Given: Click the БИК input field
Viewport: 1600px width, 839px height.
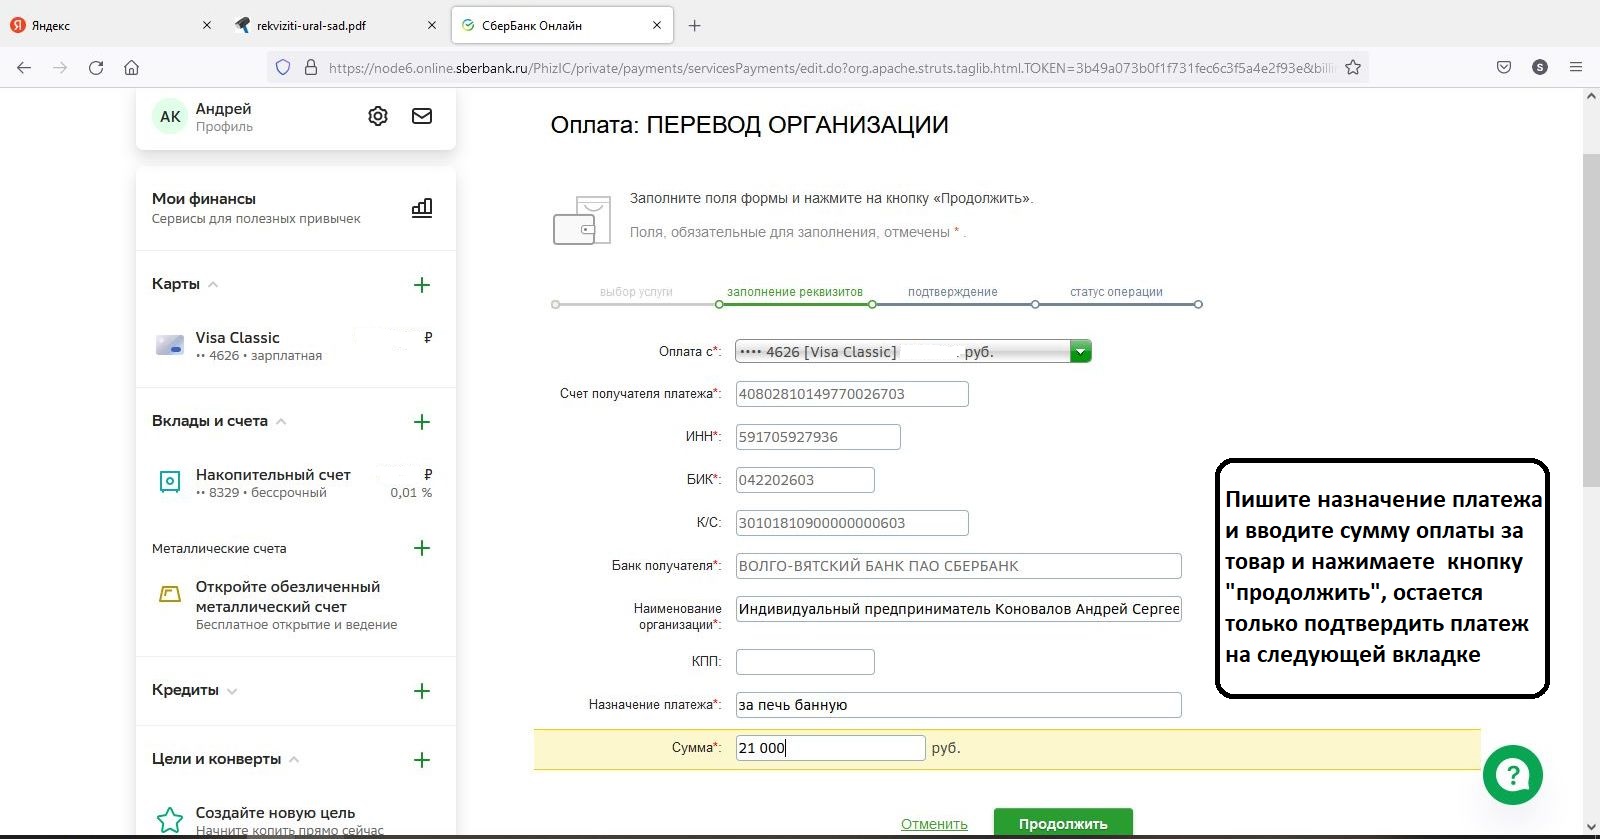Looking at the screenshot, I should coord(805,480).
